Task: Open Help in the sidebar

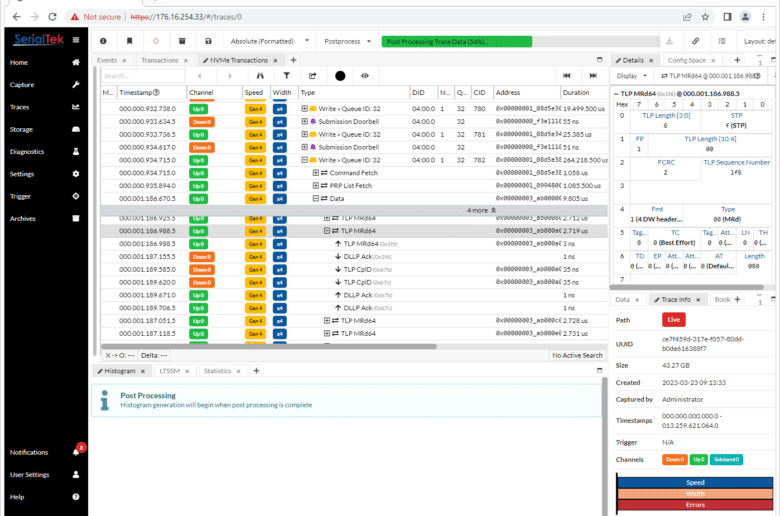Action: (45, 497)
